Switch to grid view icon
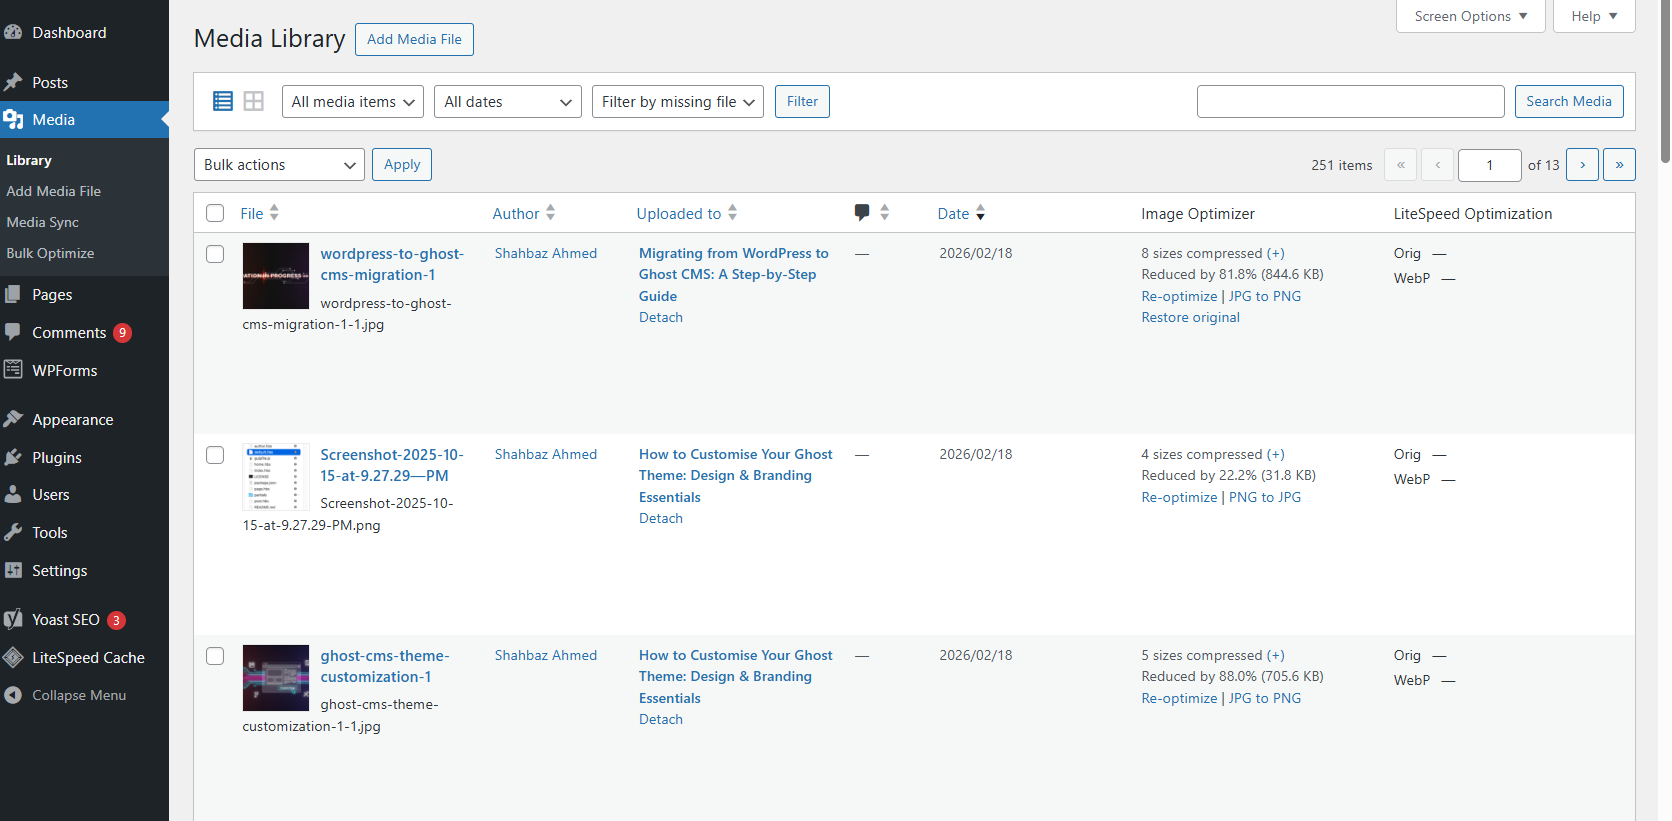1672x821 pixels. (254, 101)
